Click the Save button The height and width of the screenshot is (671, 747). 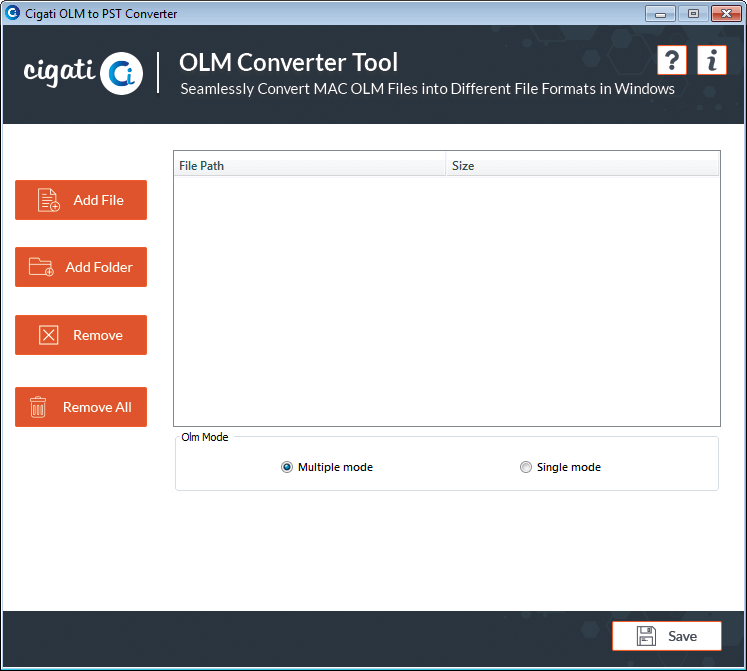click(667, 636)
